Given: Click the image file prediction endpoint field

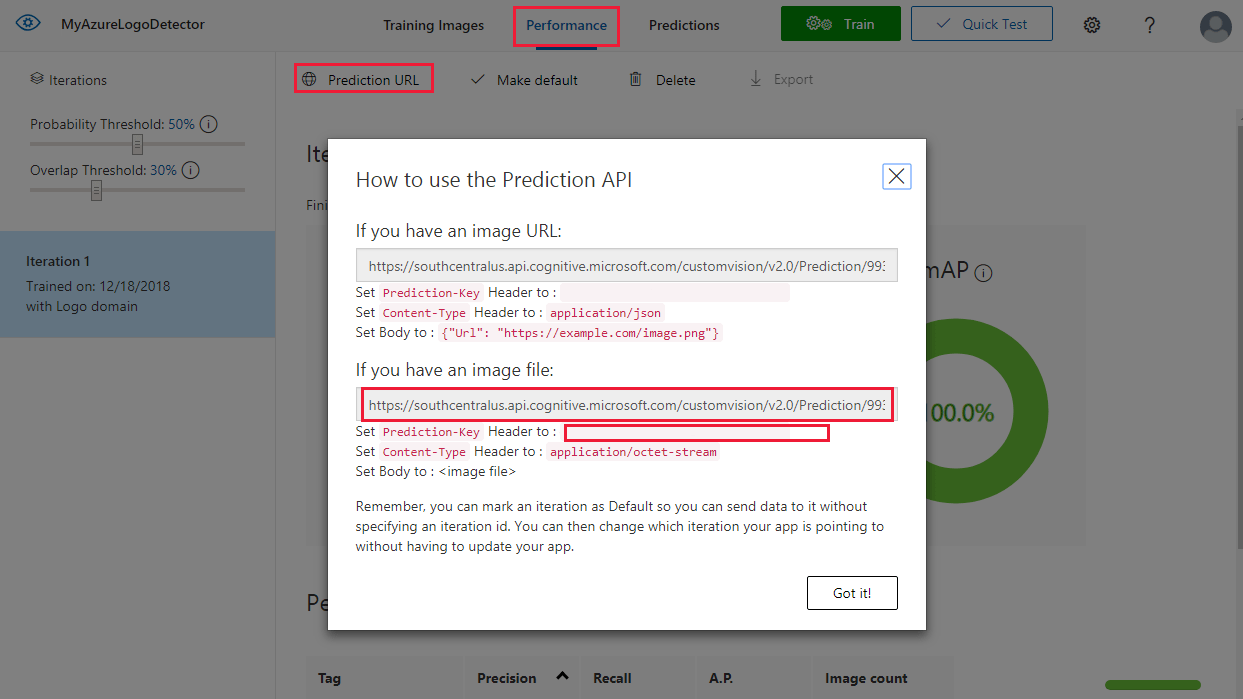Looking at the screenshot, I should point(627,405).
